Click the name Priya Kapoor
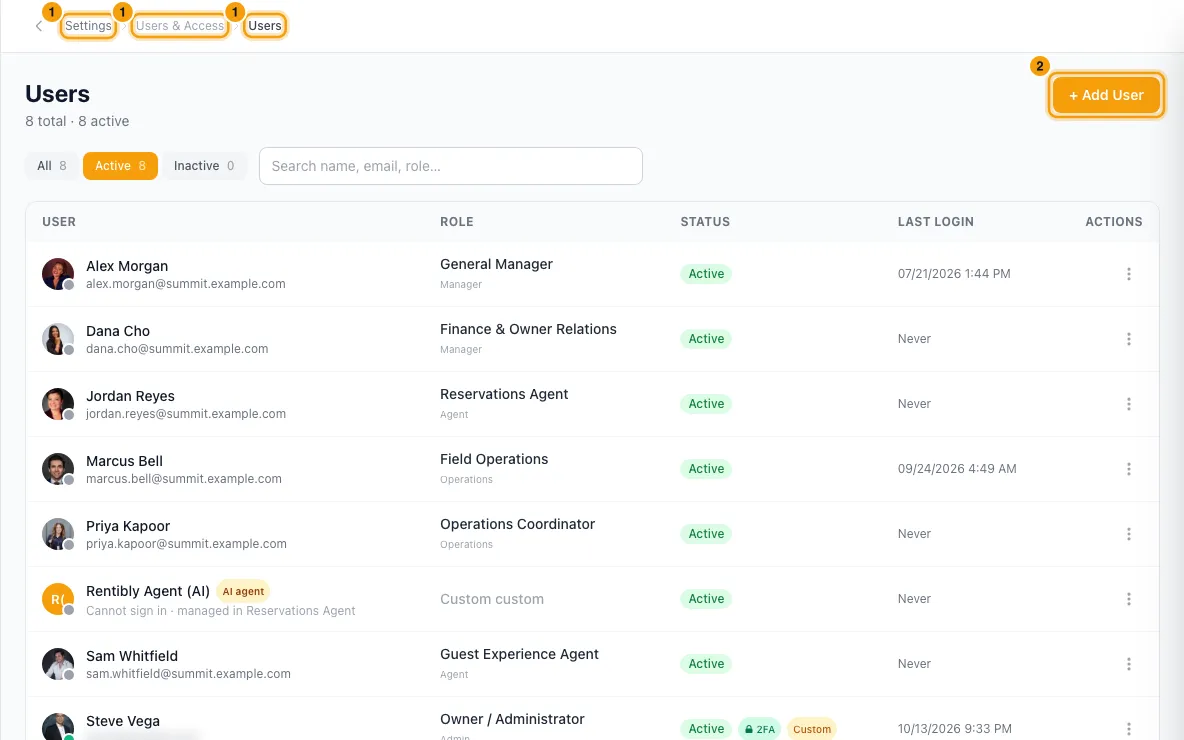 click(128, 526)
